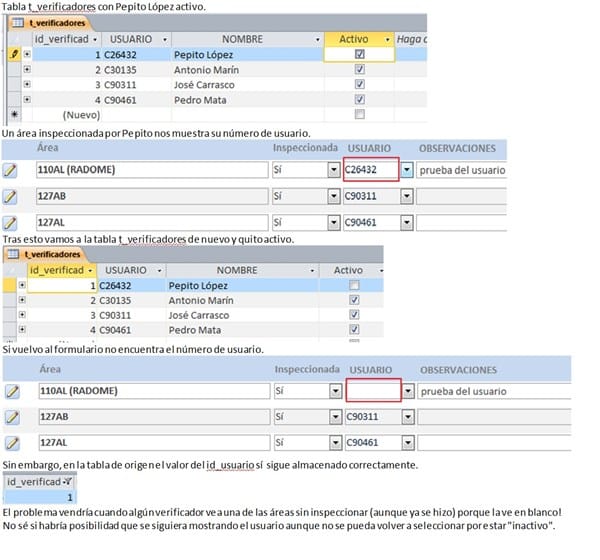
Task: Open the USUARIO dropdown showing C26432 in the upper form
Action: 407,170
